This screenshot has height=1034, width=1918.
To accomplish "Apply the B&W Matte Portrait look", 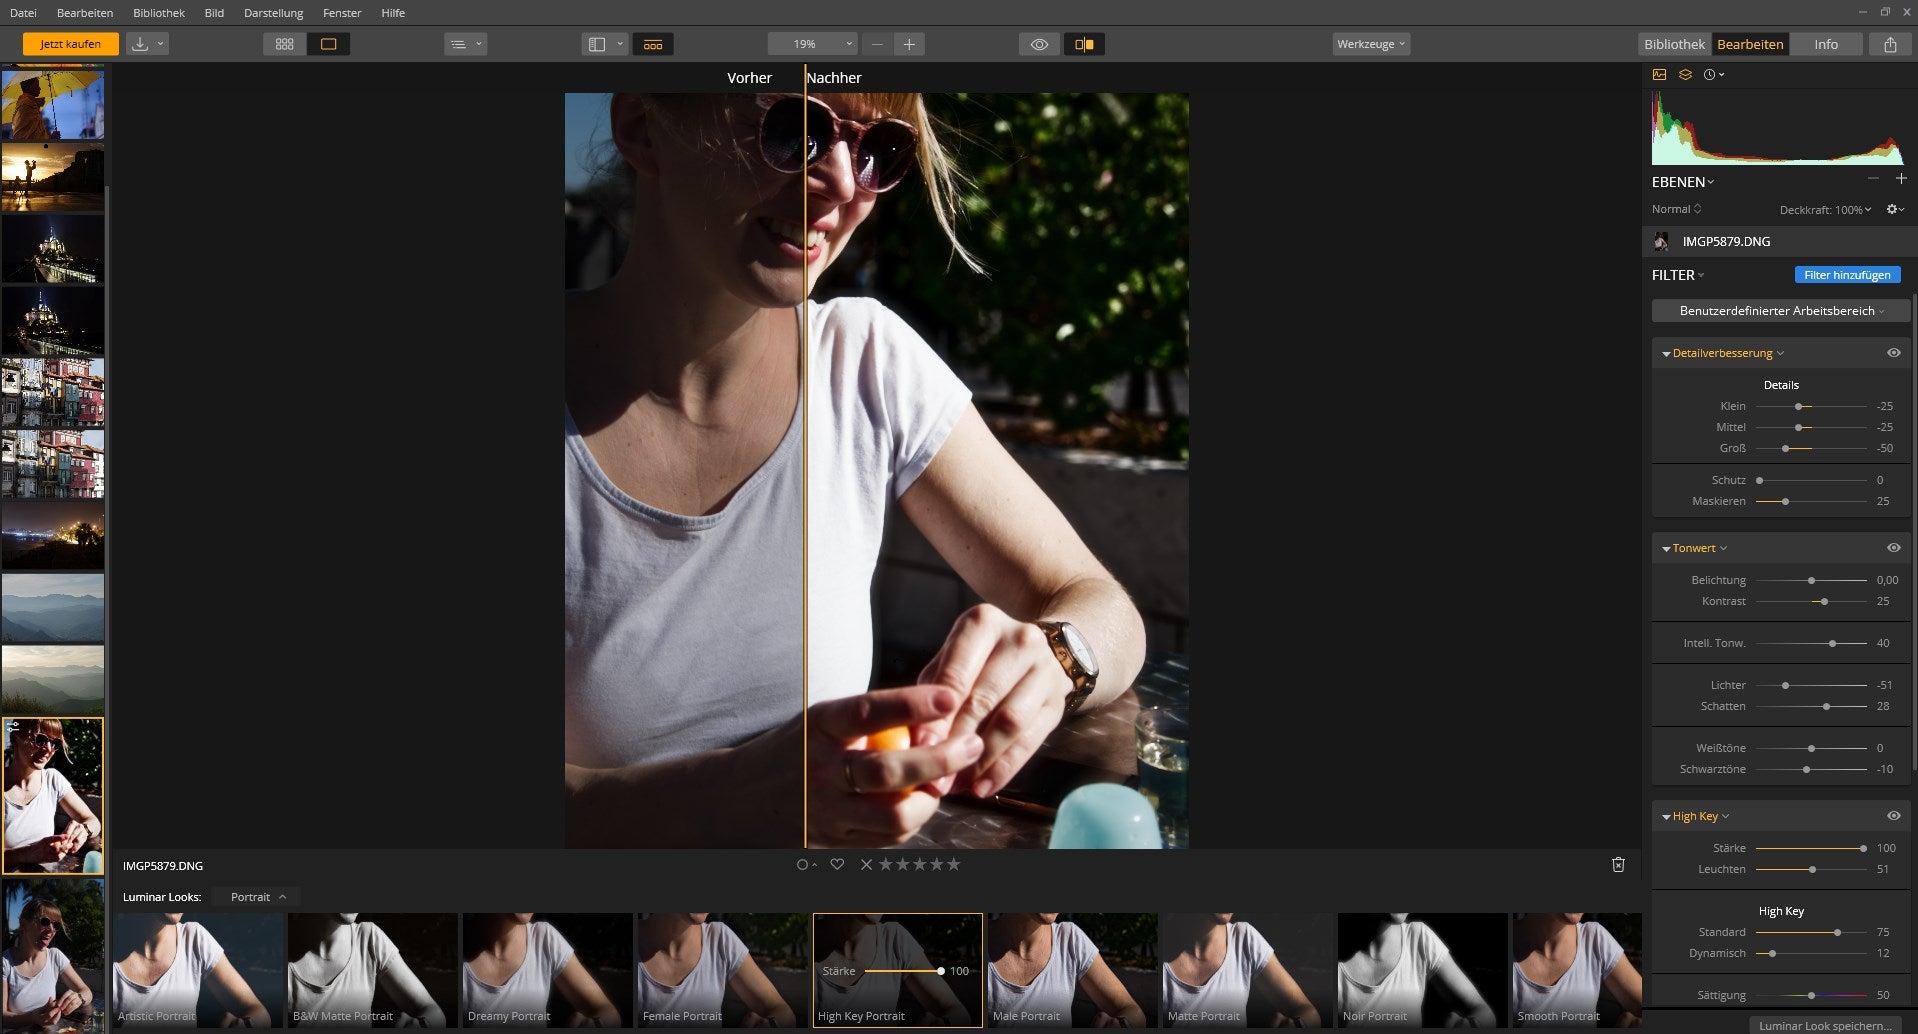I will tap(372, 970).
